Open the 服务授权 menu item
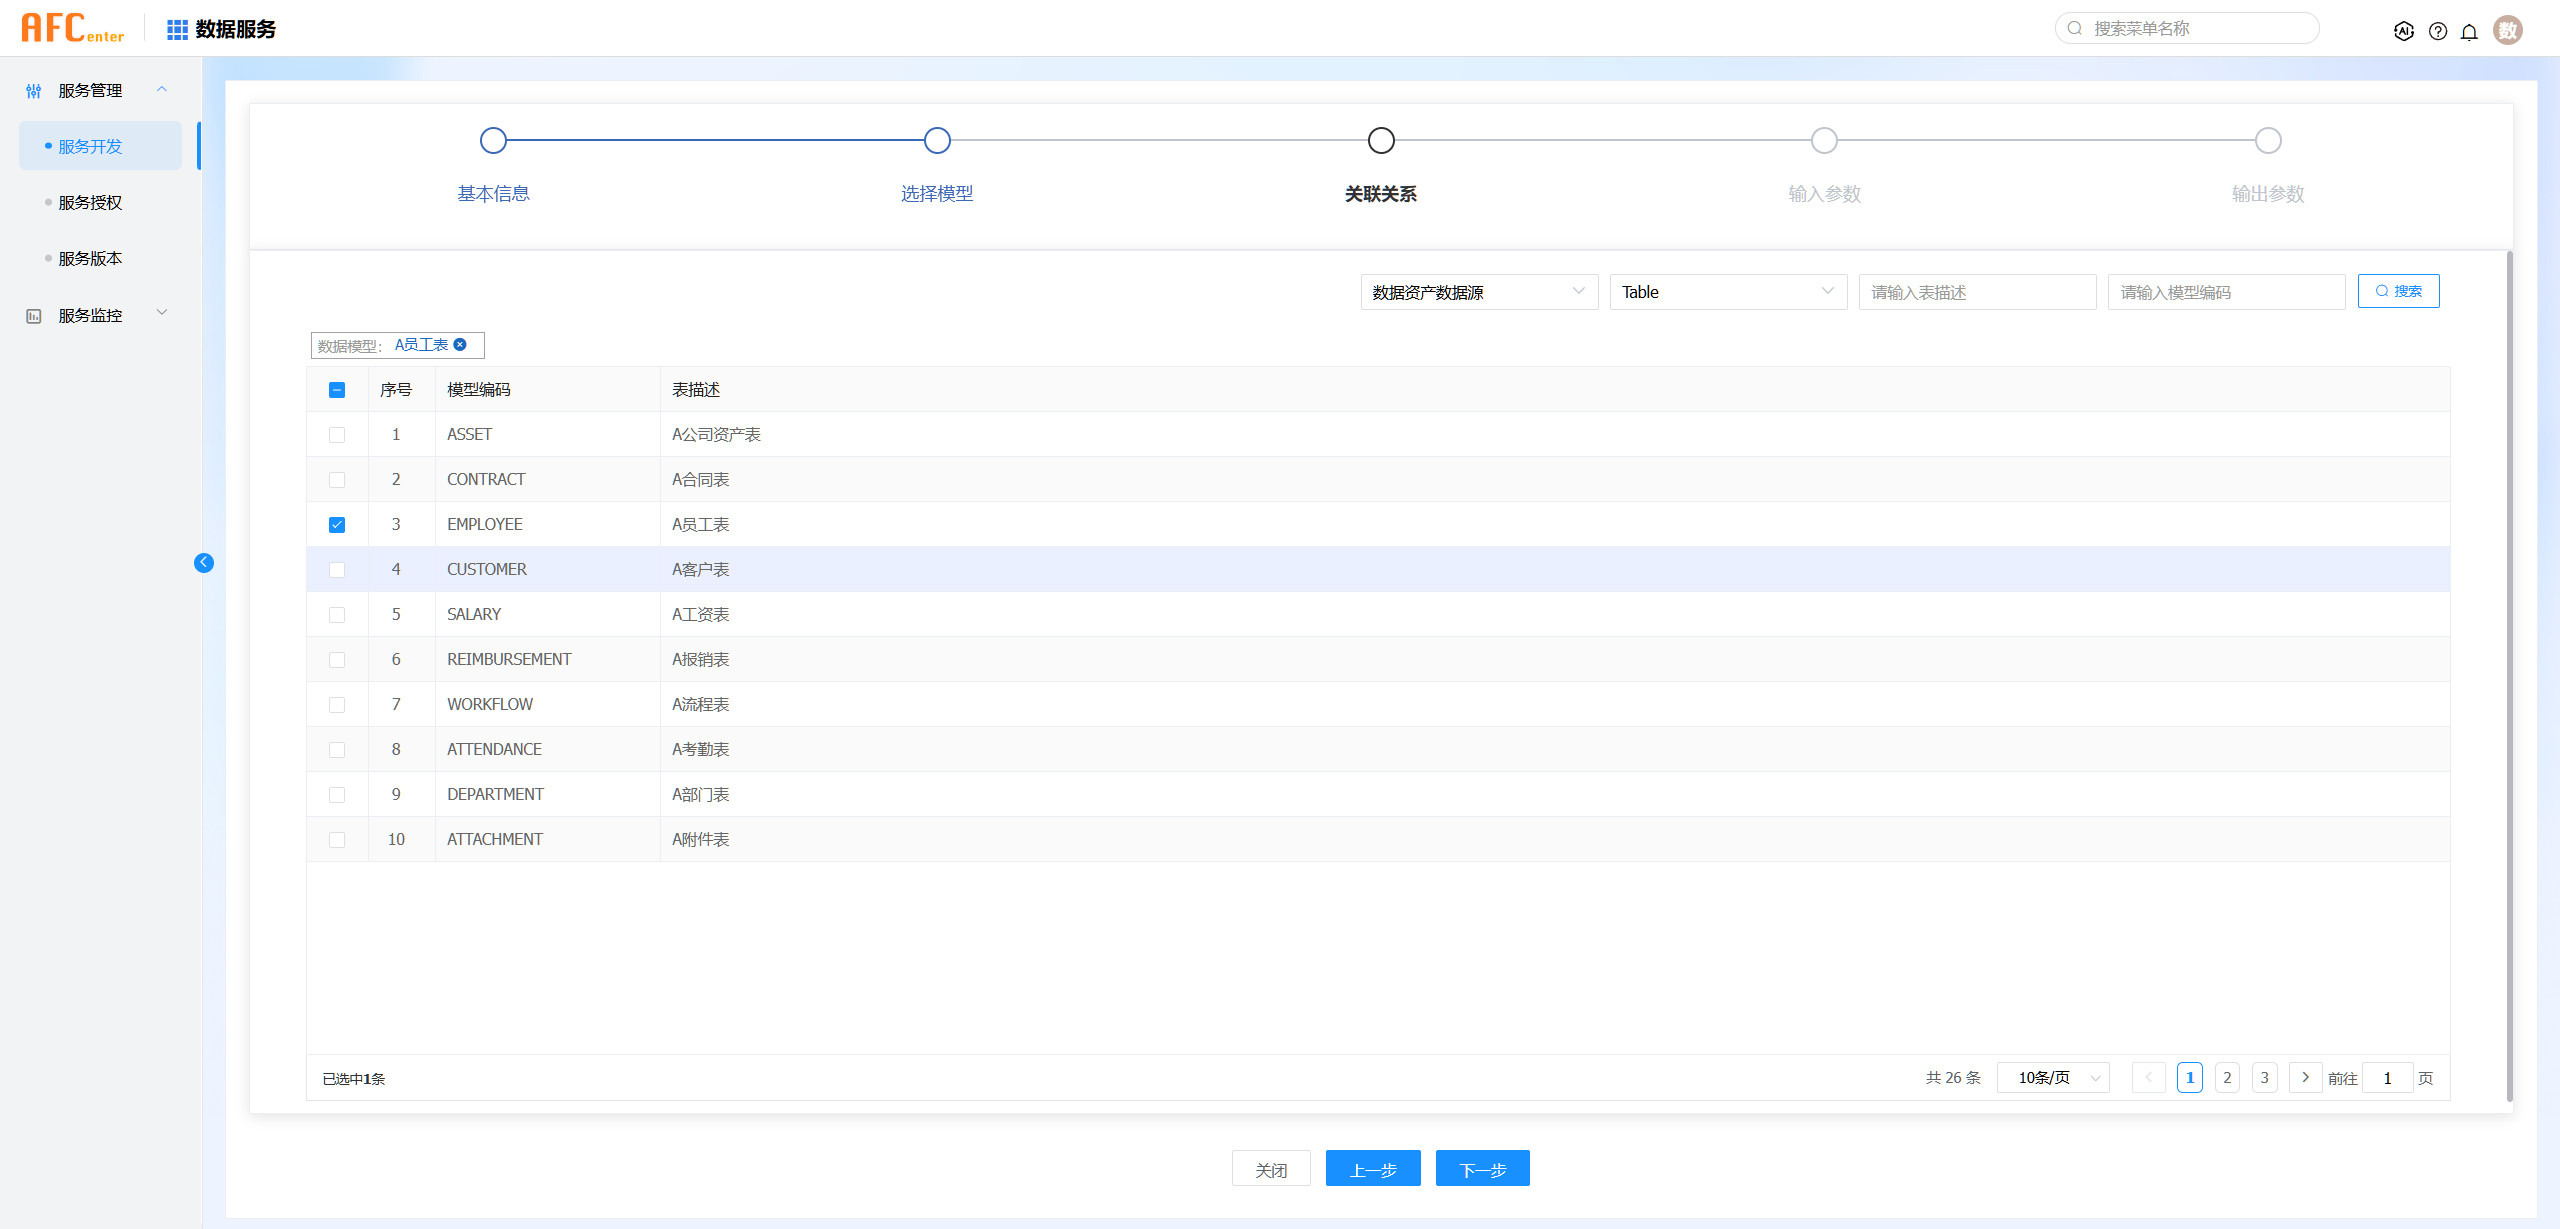This screenshot has height=1229, width=2560. click(90, 203)
